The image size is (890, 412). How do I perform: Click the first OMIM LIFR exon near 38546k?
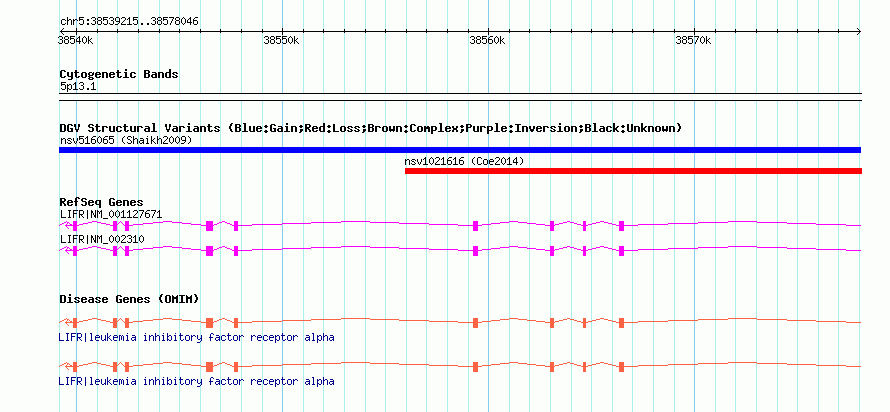pos(209,322)
